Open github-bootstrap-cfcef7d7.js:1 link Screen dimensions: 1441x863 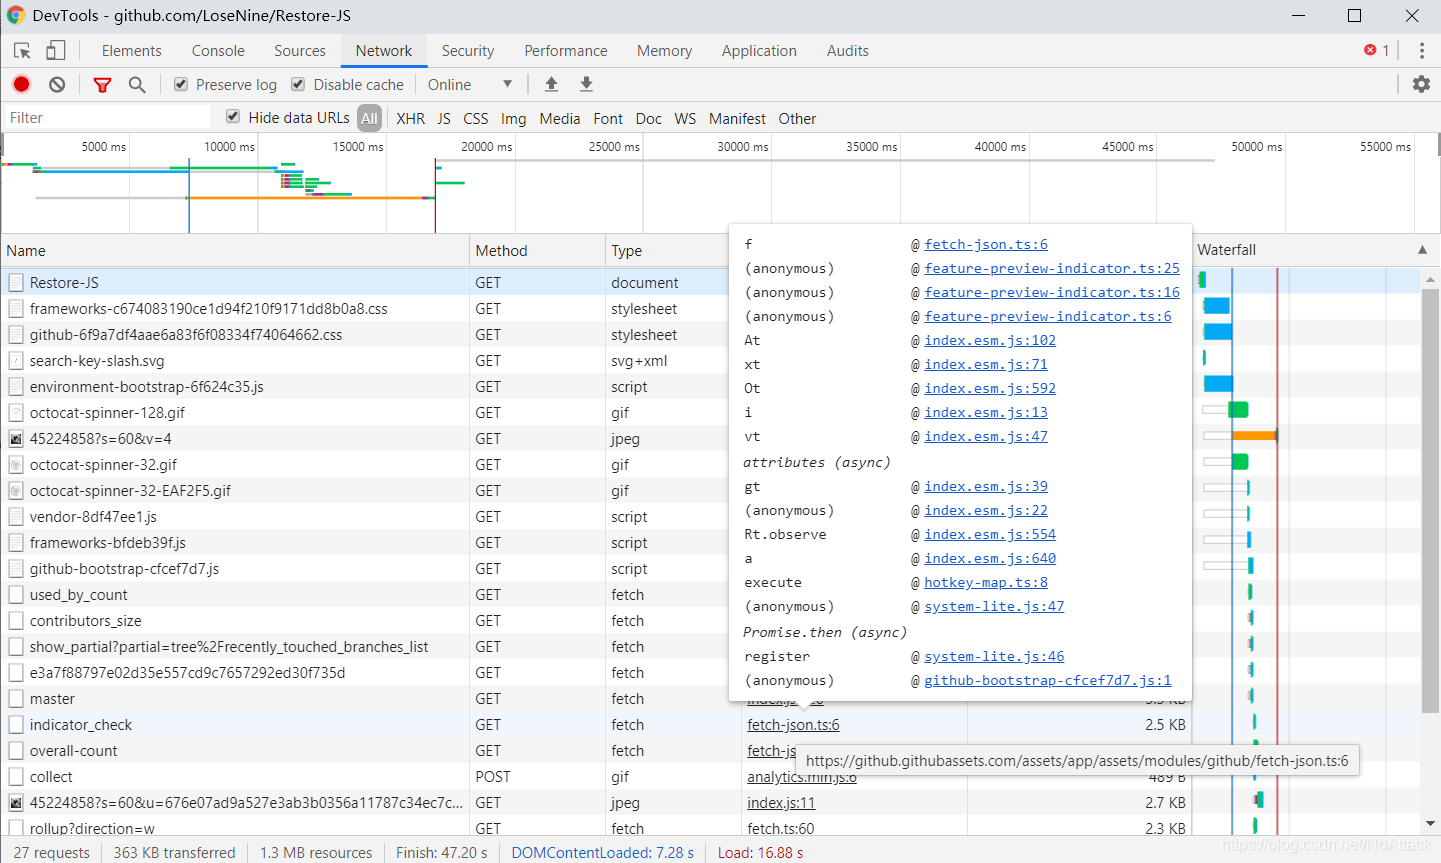tap(1048, 680)
